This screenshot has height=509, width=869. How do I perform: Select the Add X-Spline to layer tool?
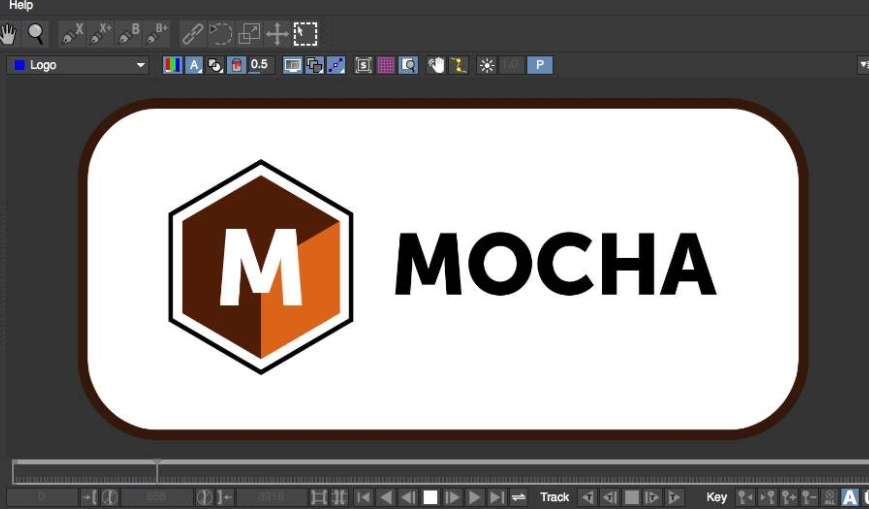tap(100, 34)
